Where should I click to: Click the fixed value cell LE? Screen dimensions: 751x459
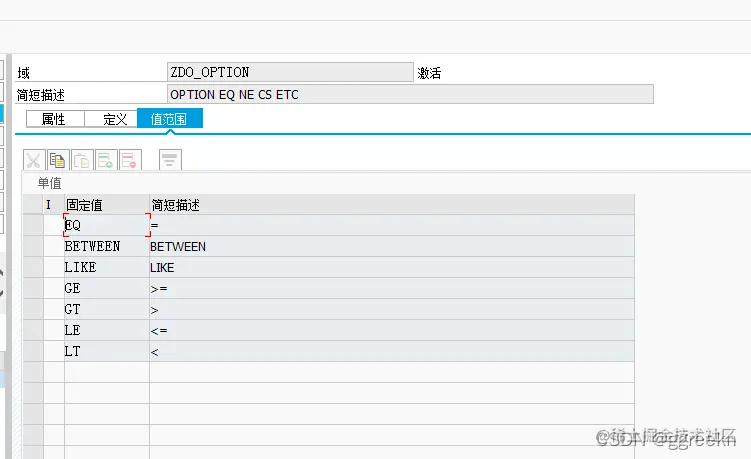(x=107, y=331)
